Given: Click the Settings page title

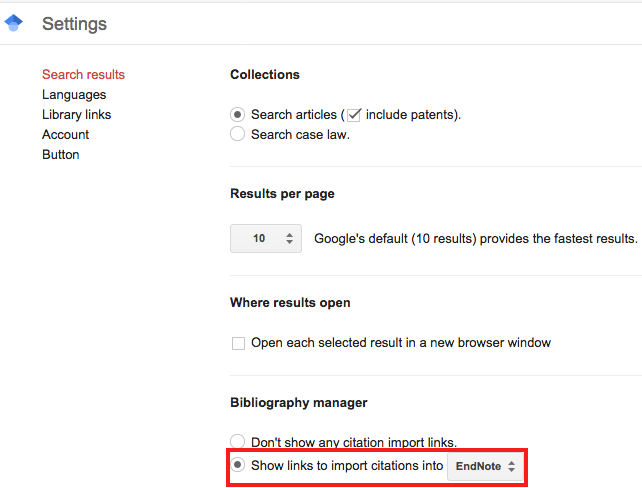Looking at the screenshot, I should click(x=75, y=24).
